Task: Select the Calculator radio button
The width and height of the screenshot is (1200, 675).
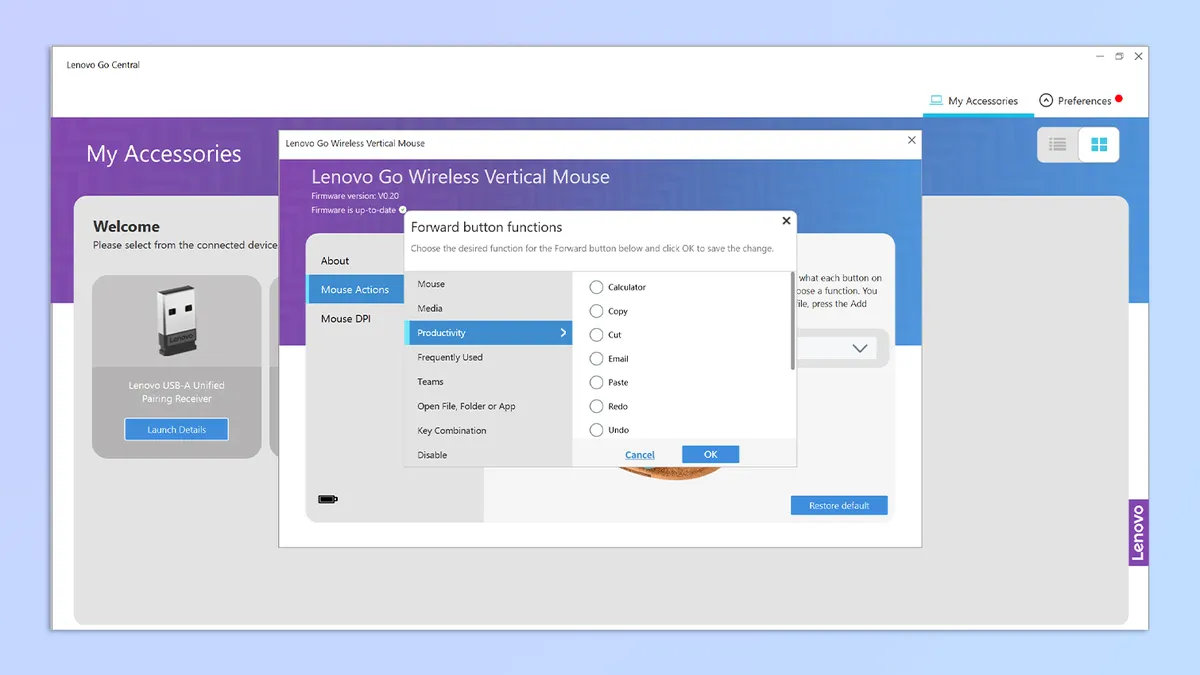Action: click(597, 287)
